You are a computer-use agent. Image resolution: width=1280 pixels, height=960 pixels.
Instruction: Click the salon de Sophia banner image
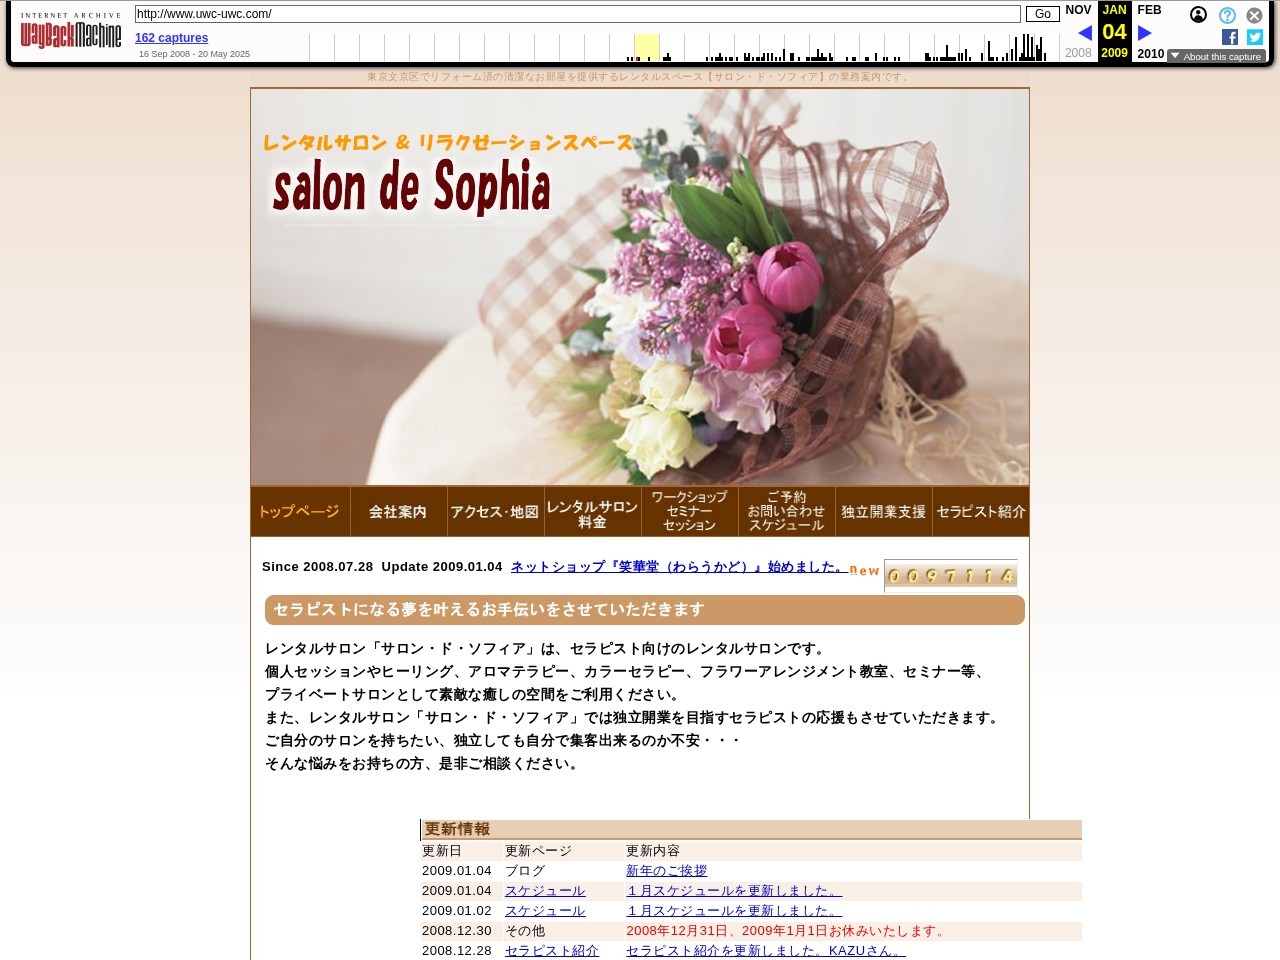tap(640, 287)
